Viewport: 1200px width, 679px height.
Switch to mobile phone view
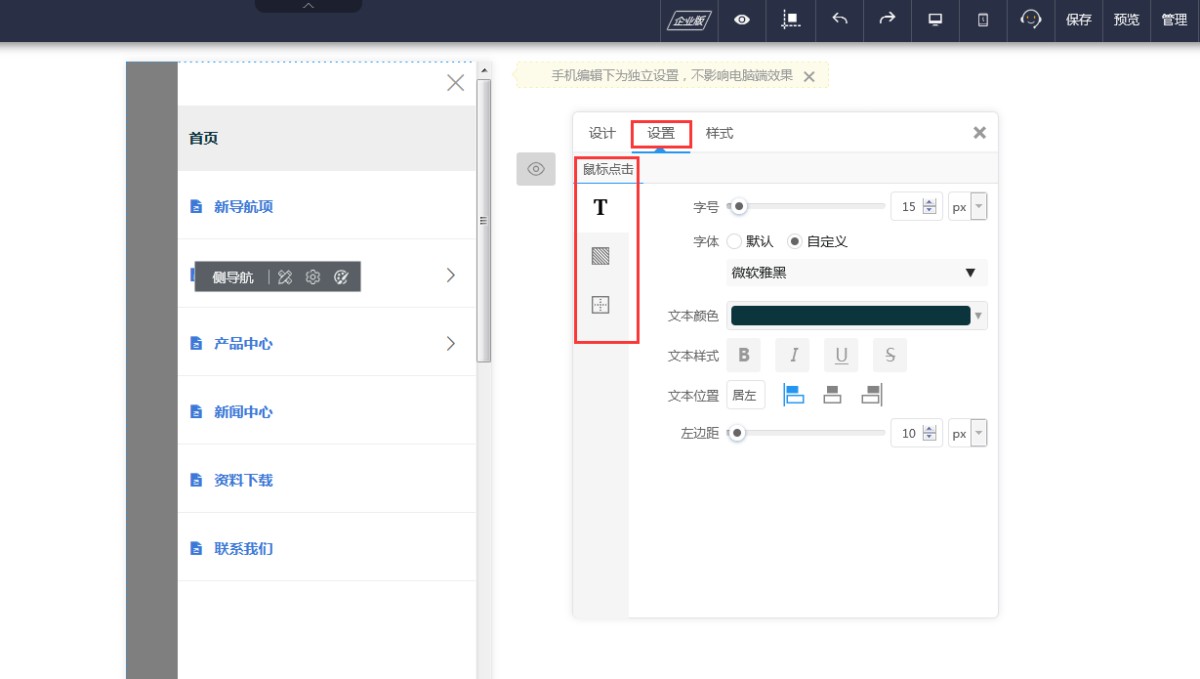tap(983, 20)
